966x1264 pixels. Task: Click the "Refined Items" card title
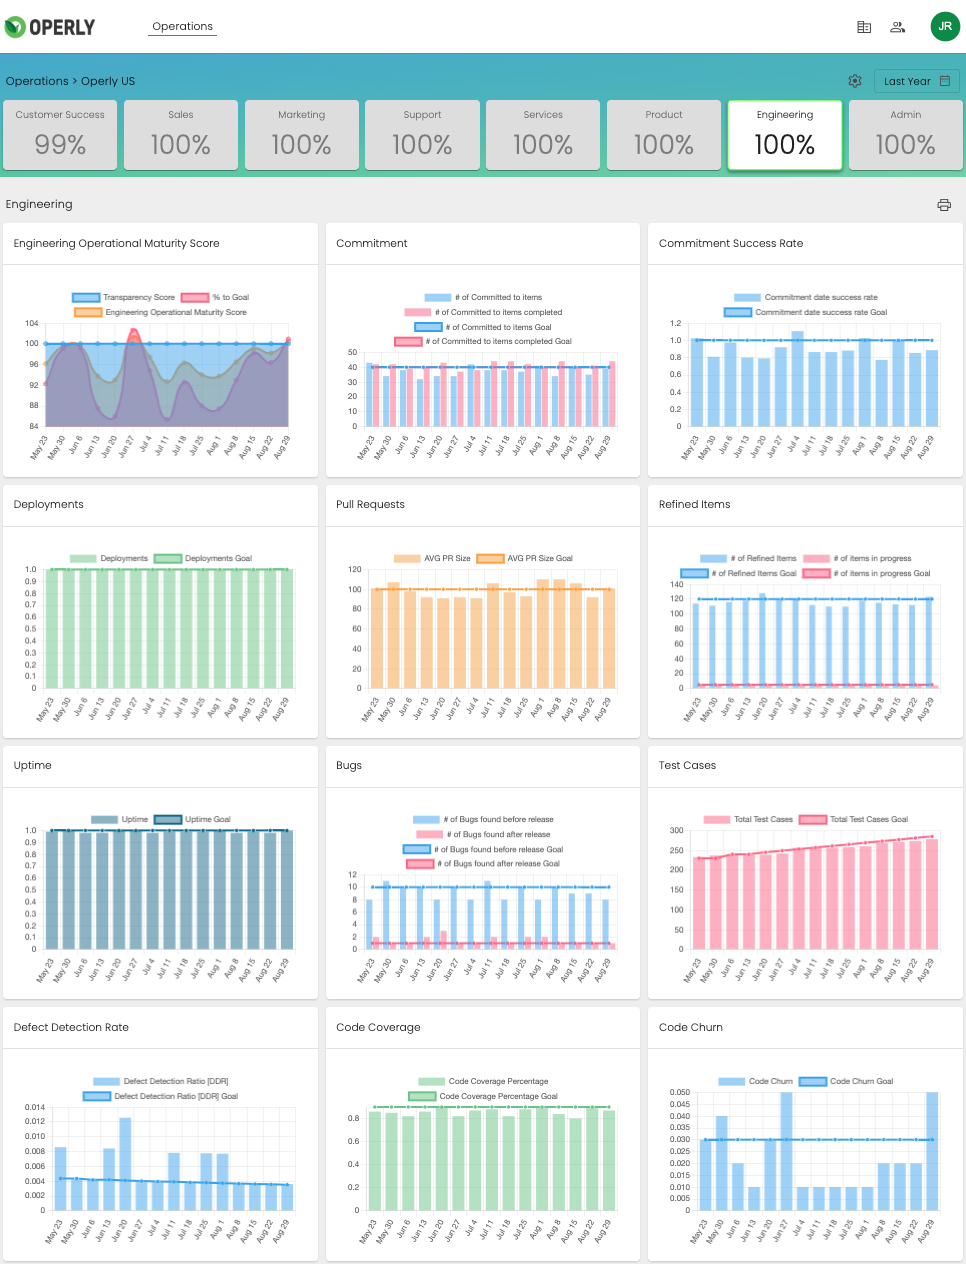click(695, 504)
